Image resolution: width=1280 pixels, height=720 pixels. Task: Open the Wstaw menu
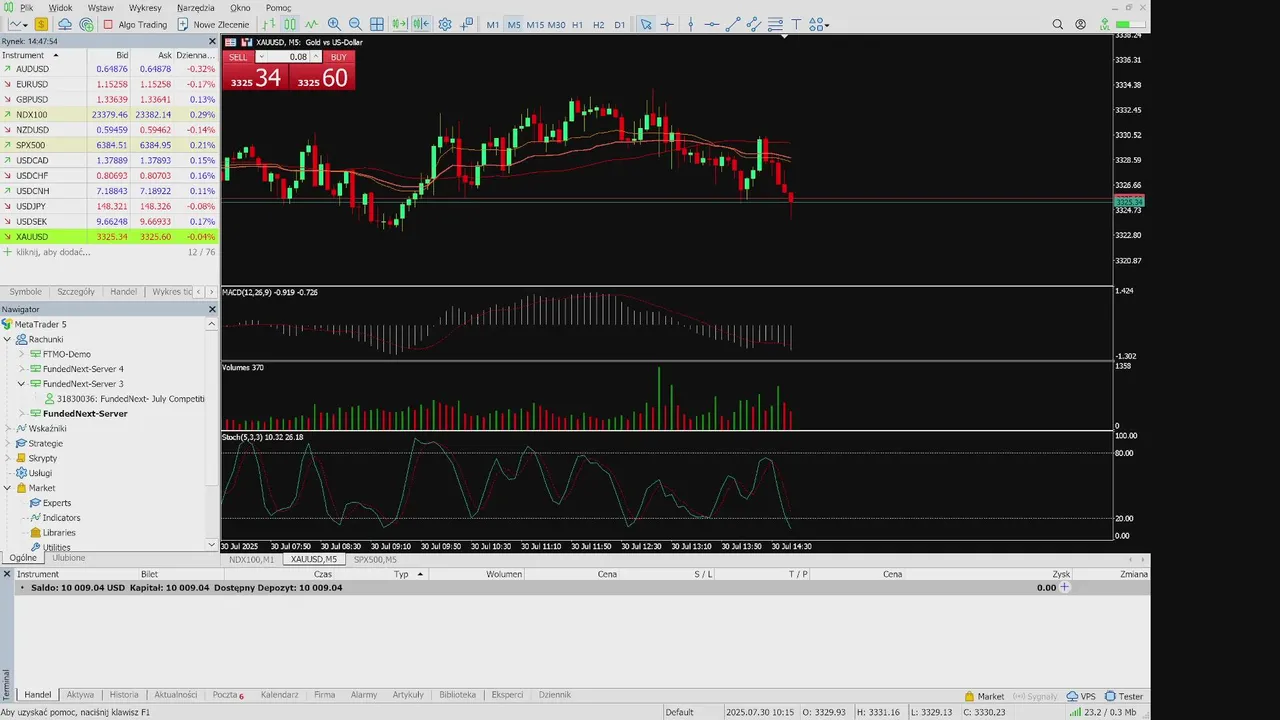100,7
